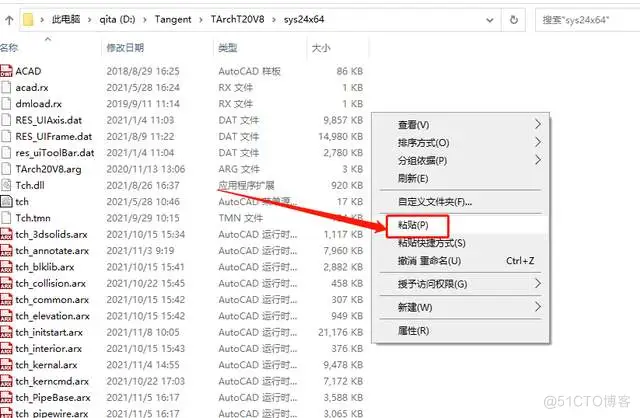Click type AutoCAD 样板 of ACAD

pyautogui.click(x=249, y=71)
